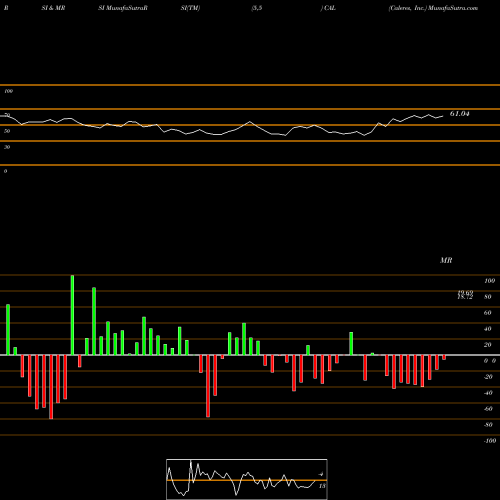
Task: Click the ') CAL' ticker text
Action: pos(328,8)
